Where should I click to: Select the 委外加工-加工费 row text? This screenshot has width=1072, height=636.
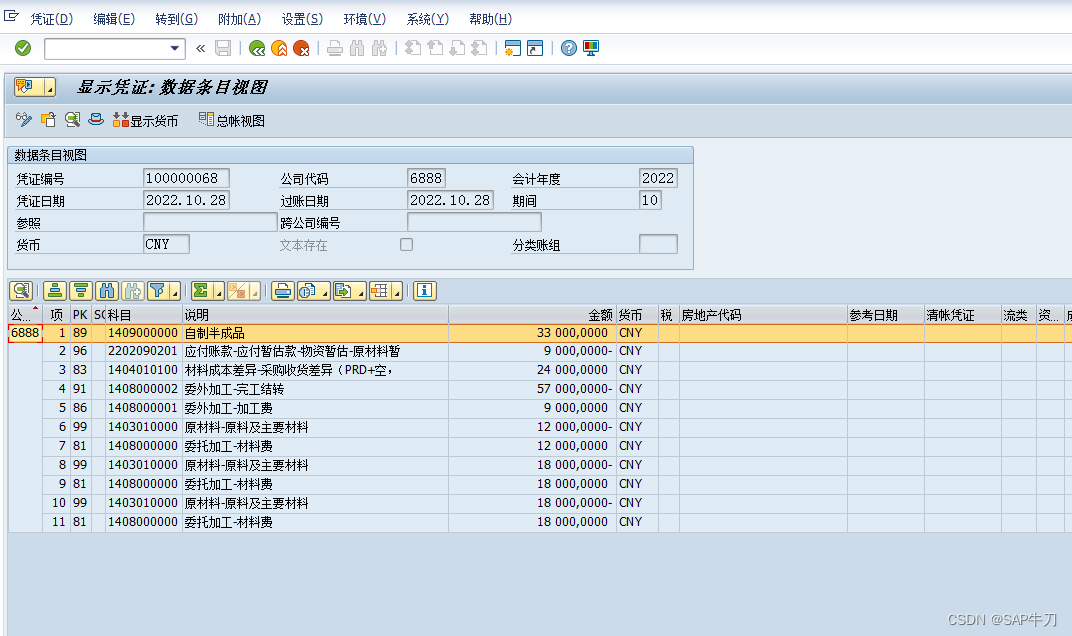(x=228, y=408)
